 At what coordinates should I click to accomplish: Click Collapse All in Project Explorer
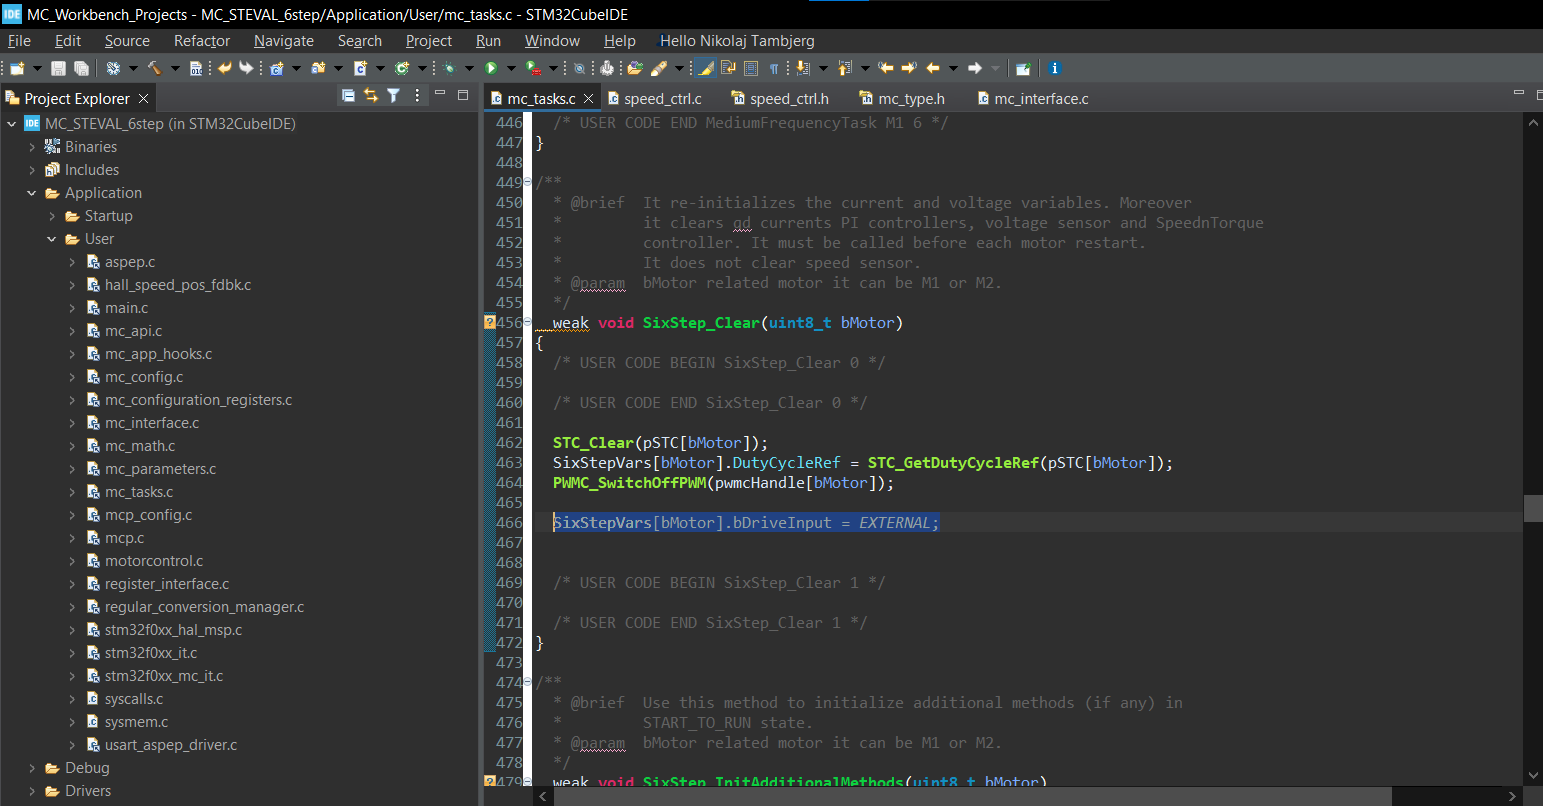pos(348,96)
